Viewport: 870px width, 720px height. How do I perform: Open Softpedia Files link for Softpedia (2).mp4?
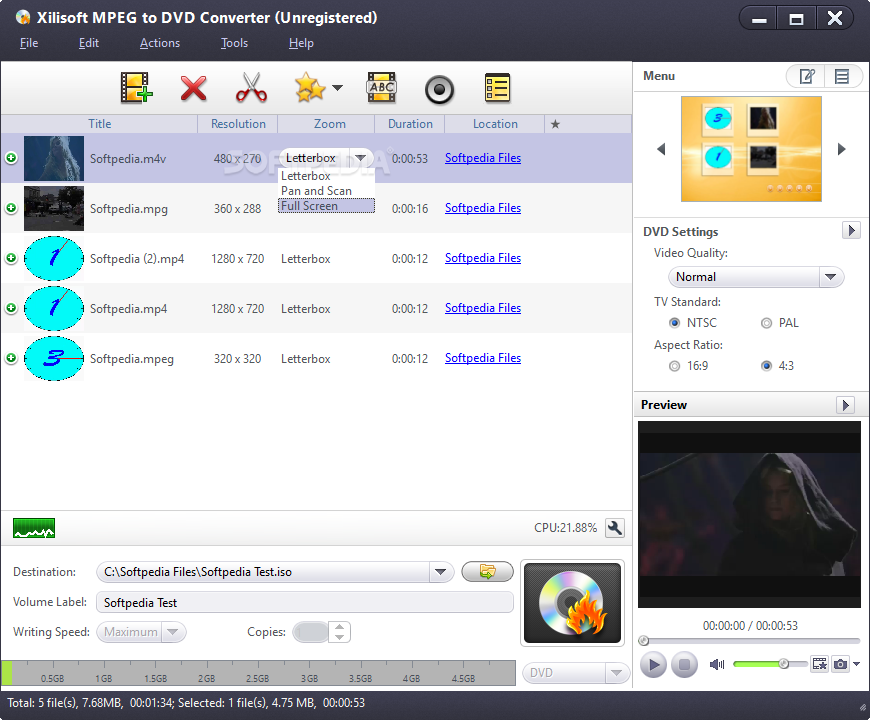pyautogui.click(x=483, y=258)
